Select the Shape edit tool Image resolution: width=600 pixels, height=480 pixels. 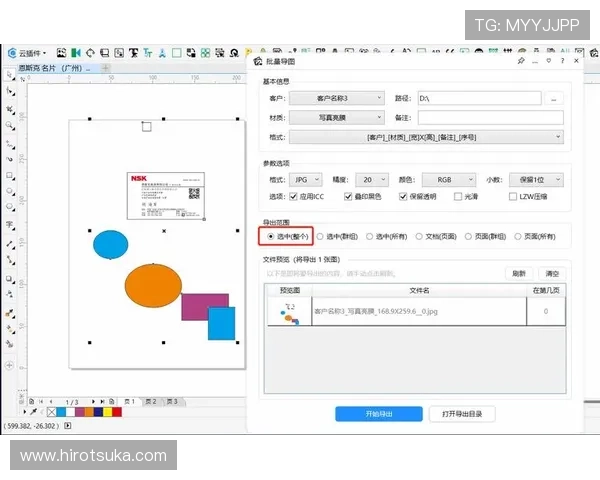pos(10,91)
